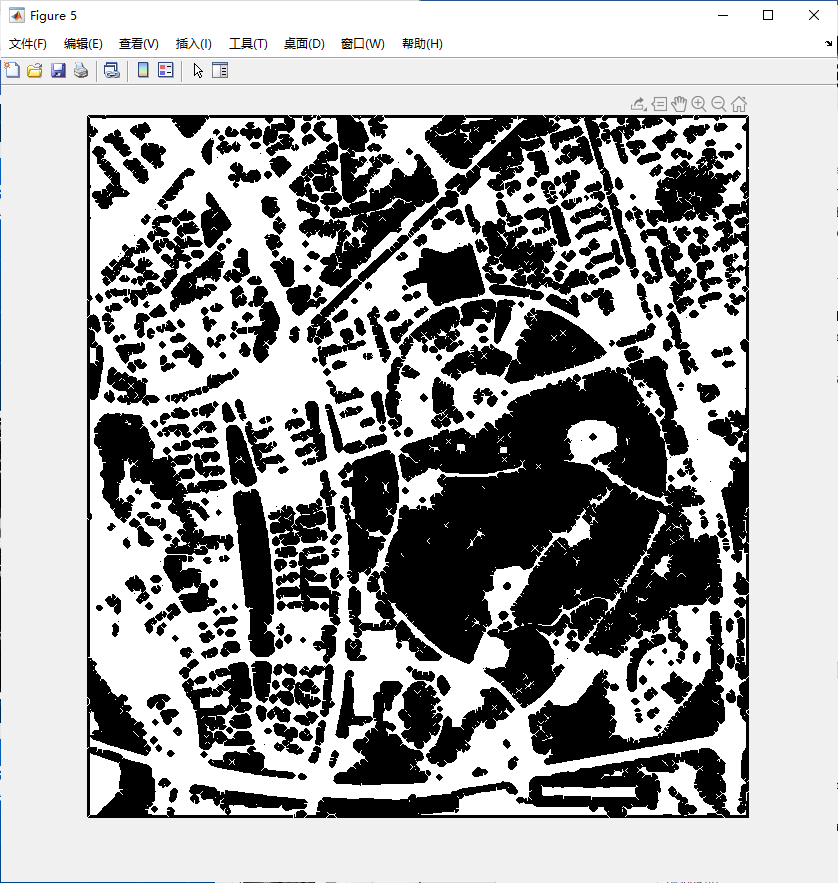Click the New Figure icon

click(12, 70)
